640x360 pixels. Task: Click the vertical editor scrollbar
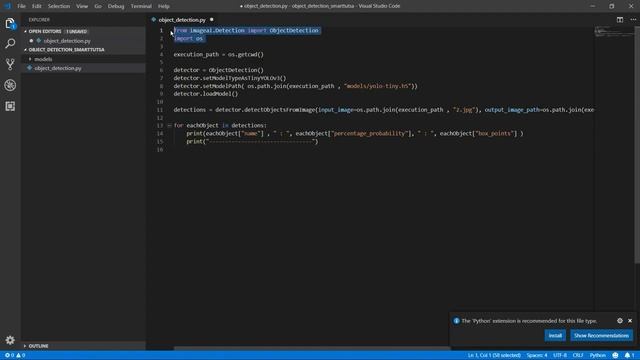[x=637, y=145]
